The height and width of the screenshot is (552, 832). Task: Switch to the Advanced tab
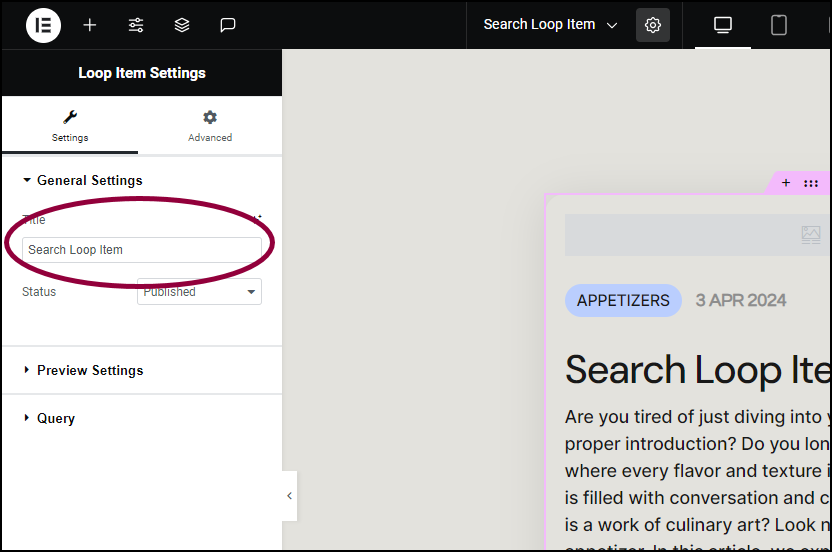click(210, 126)
